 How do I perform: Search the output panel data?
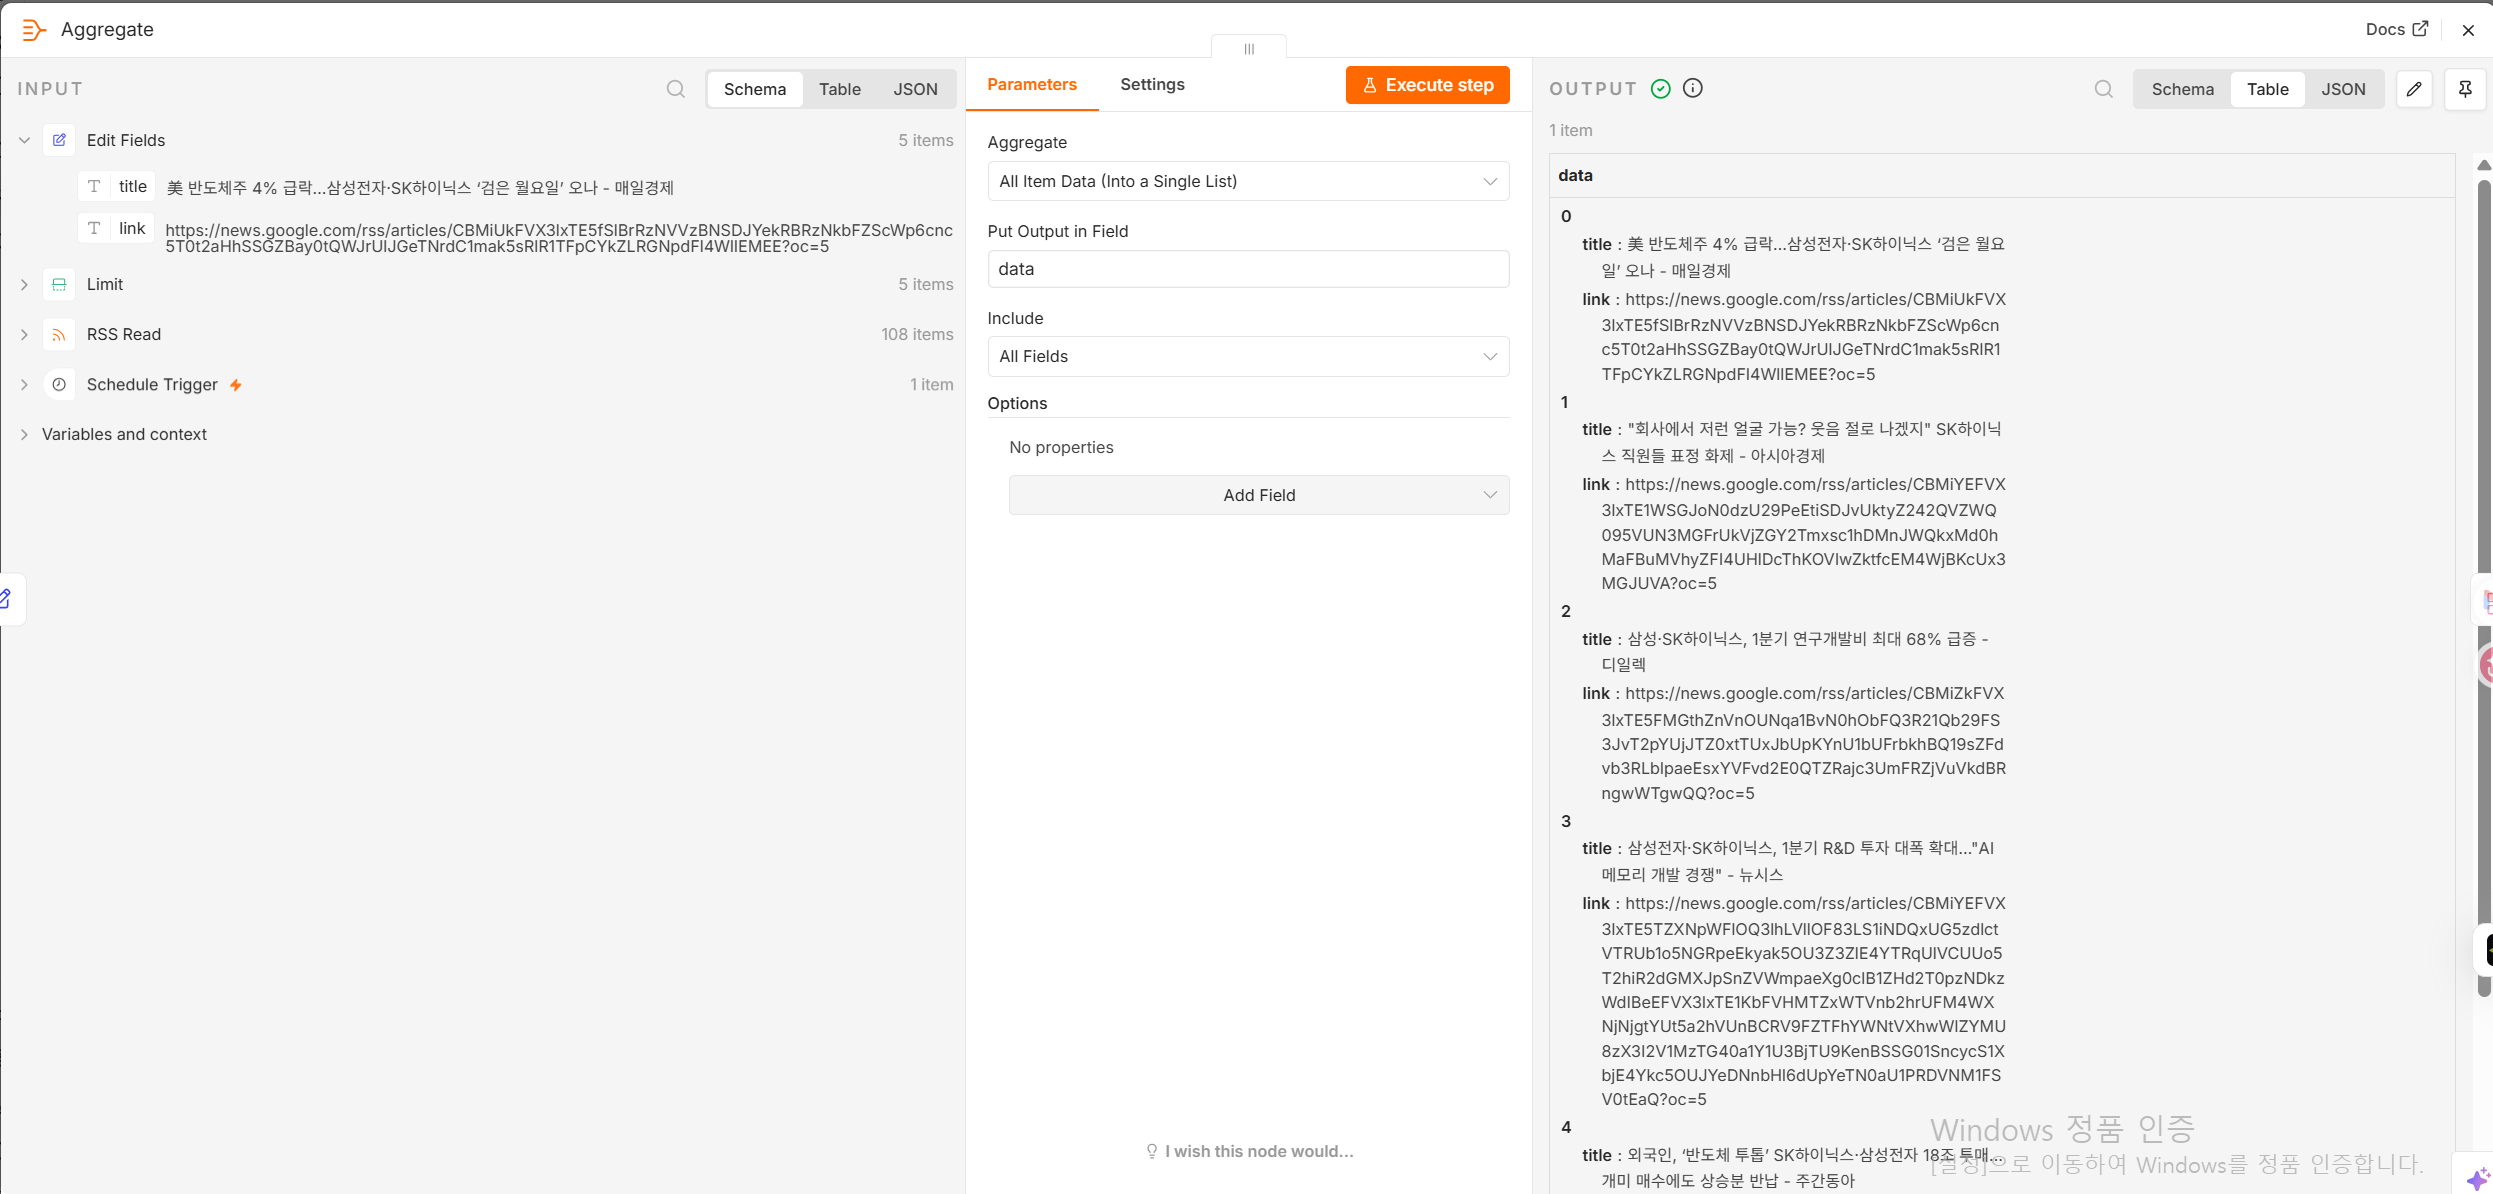2104,89
